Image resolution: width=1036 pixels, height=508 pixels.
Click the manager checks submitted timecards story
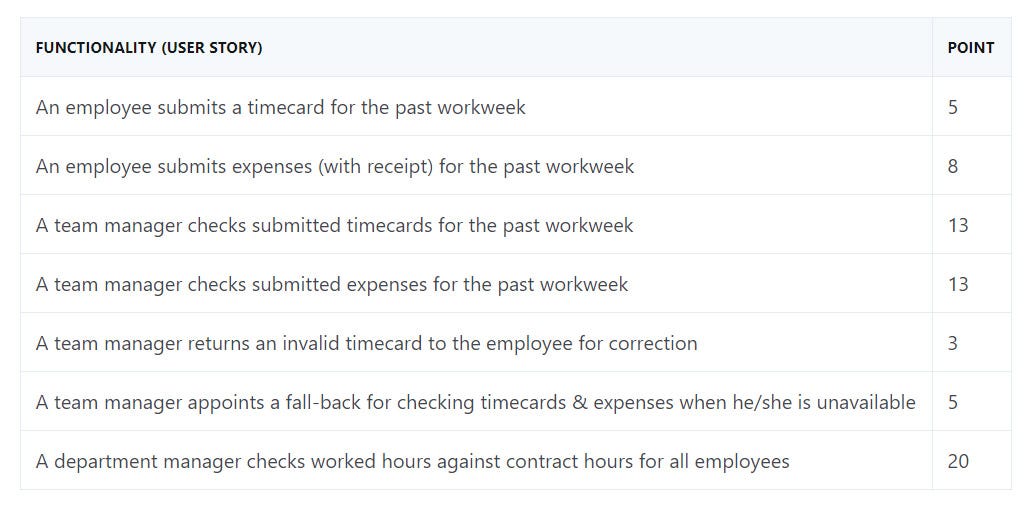pos(334,225)
